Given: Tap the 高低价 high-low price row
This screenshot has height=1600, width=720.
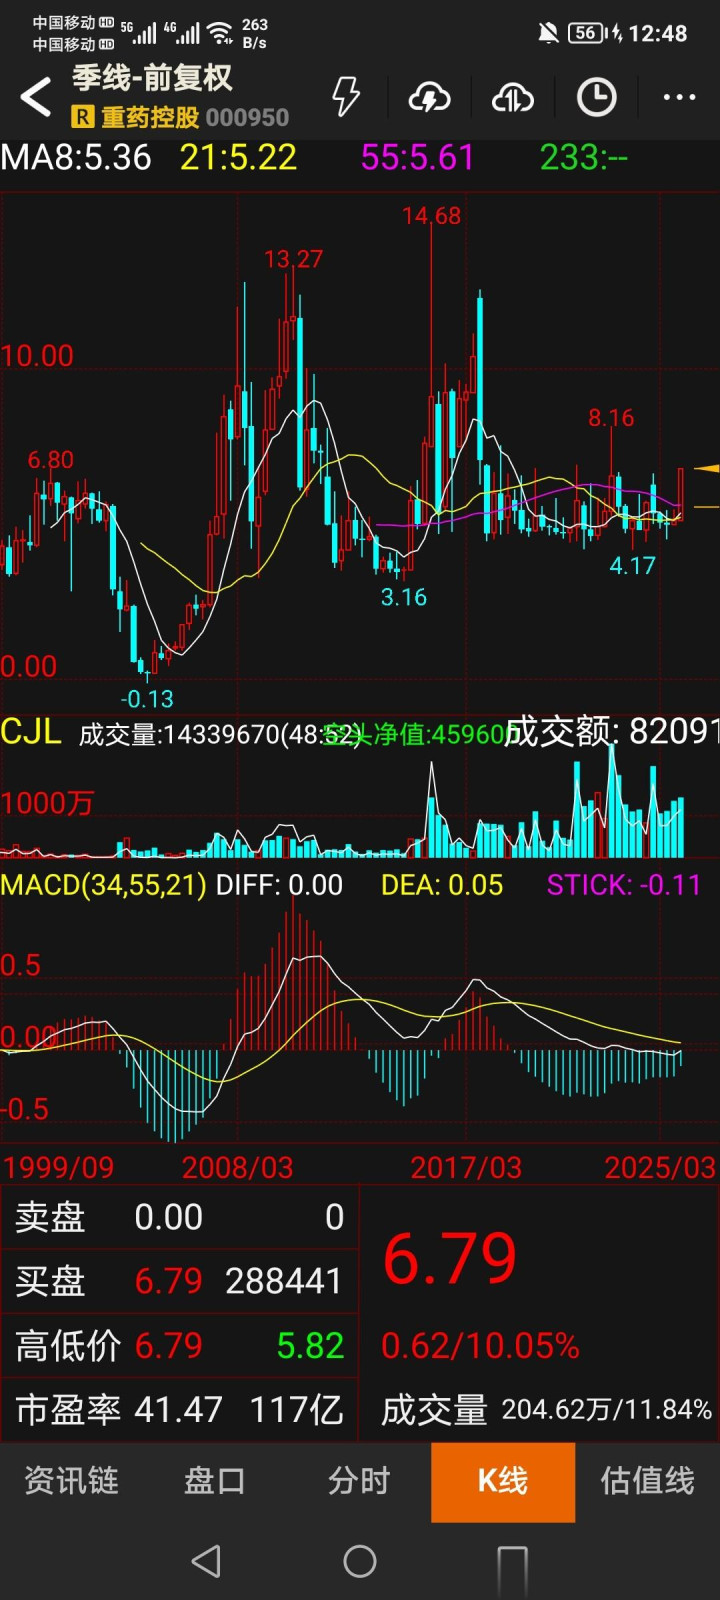Looking at the screenshot, I should (180, 1346).
